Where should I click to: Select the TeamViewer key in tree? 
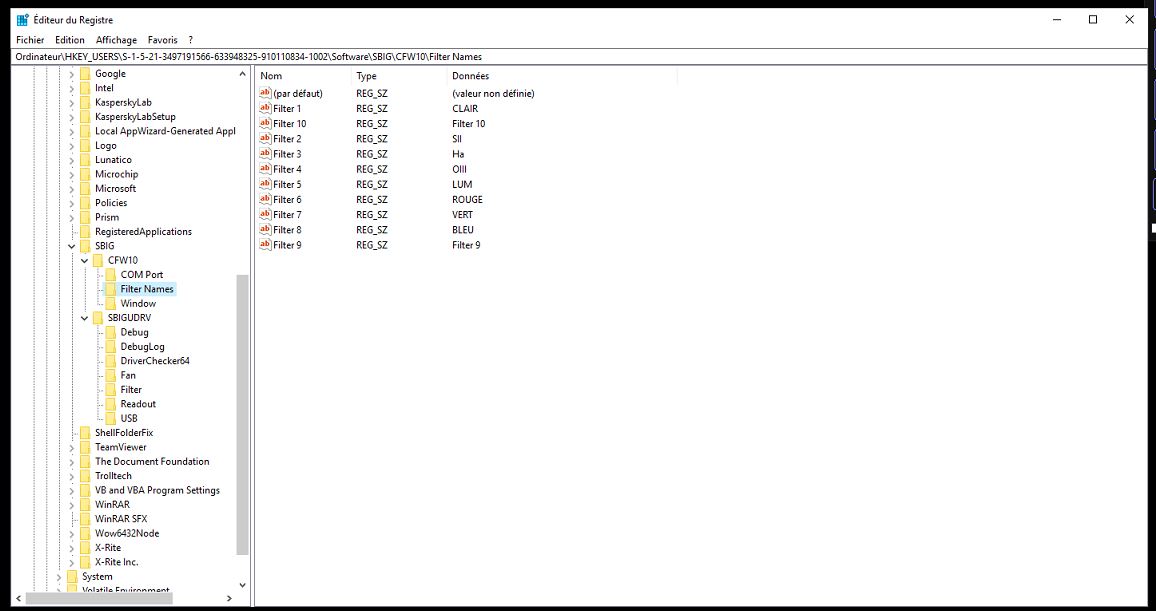pyautogui.click(x=120, y=447)
